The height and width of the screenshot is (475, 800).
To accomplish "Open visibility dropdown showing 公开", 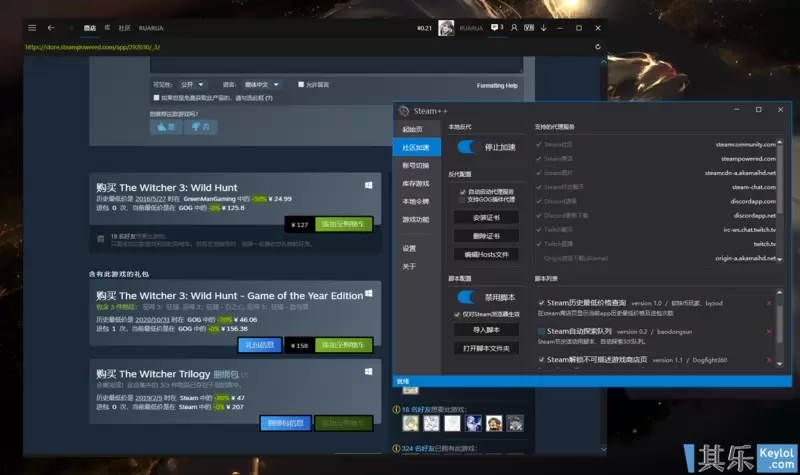I will 192,84.
